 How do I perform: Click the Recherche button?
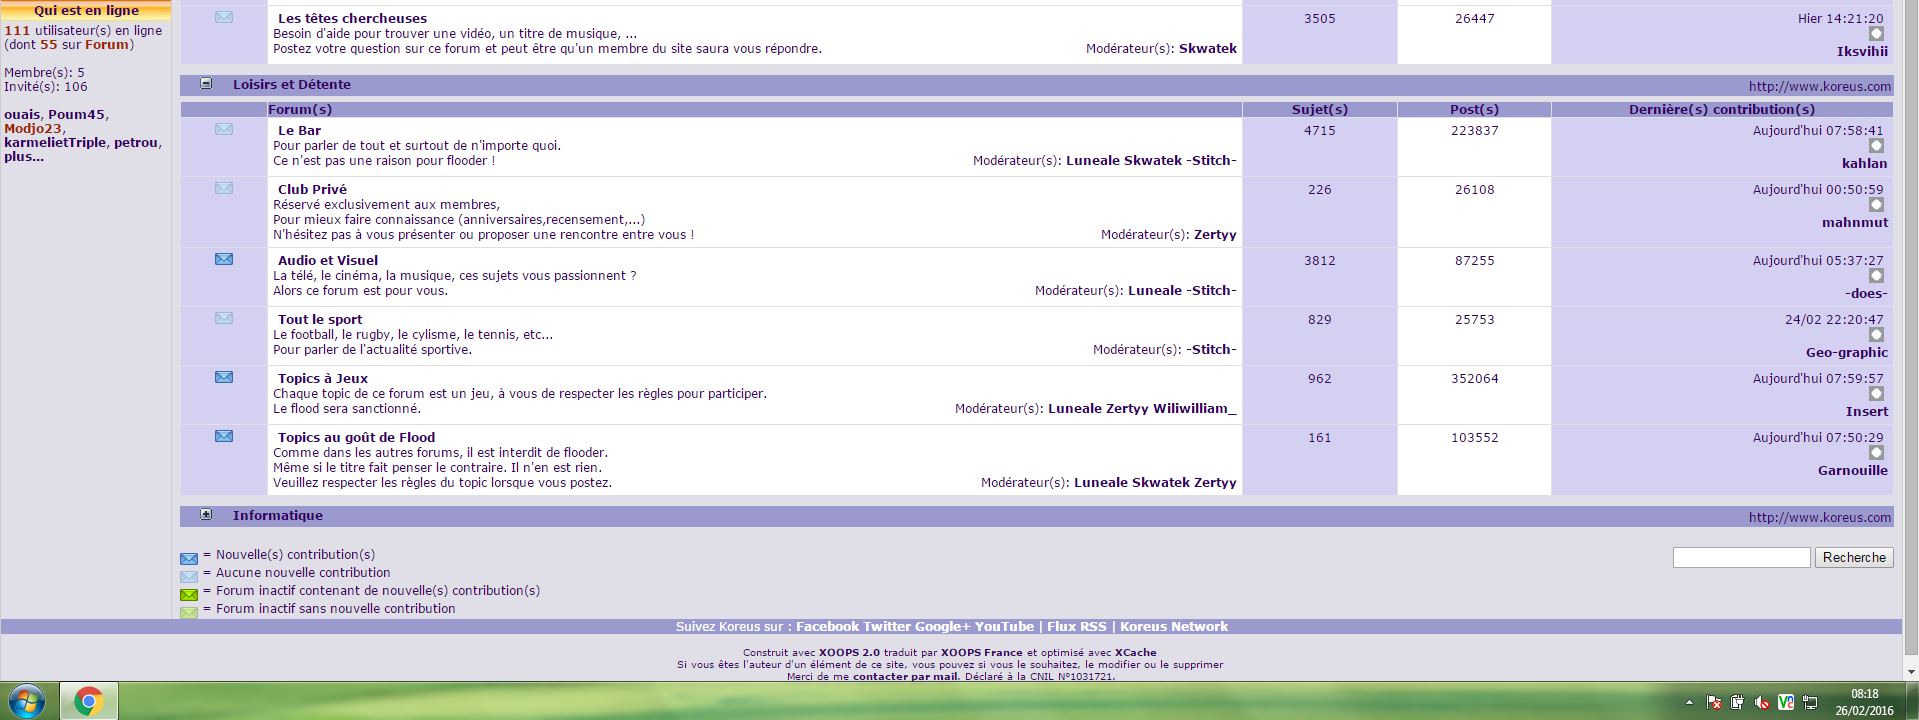point(1853,558)
